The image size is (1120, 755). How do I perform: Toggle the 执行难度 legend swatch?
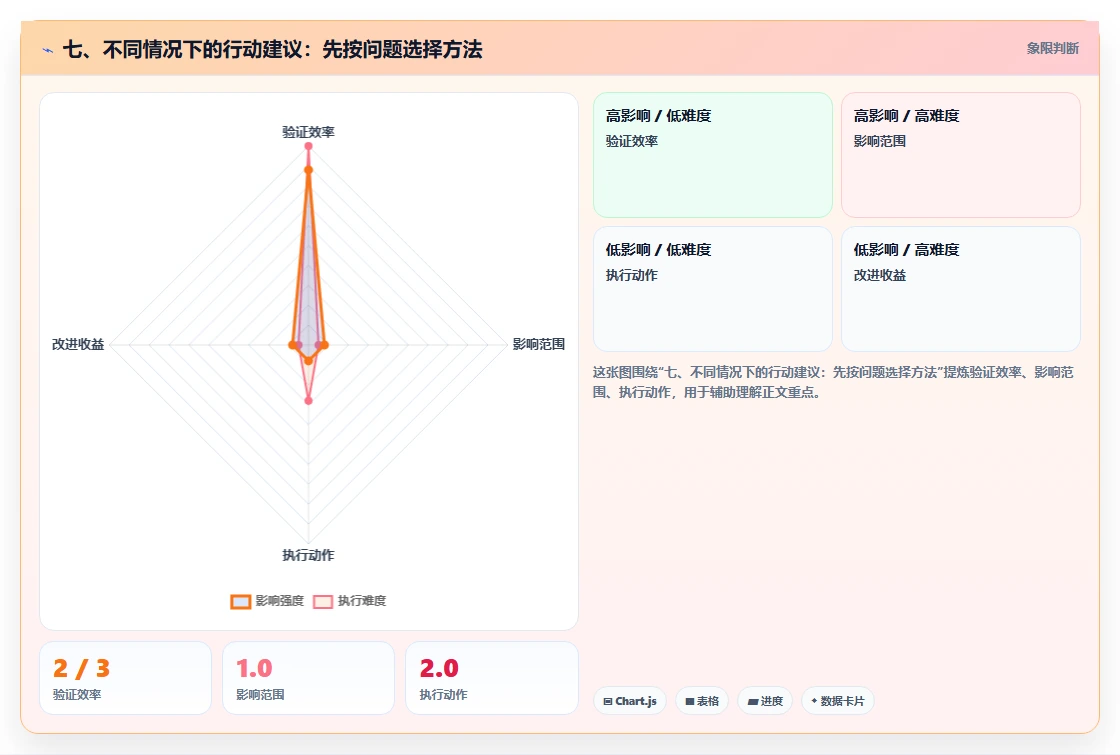(x=323, y=601)
